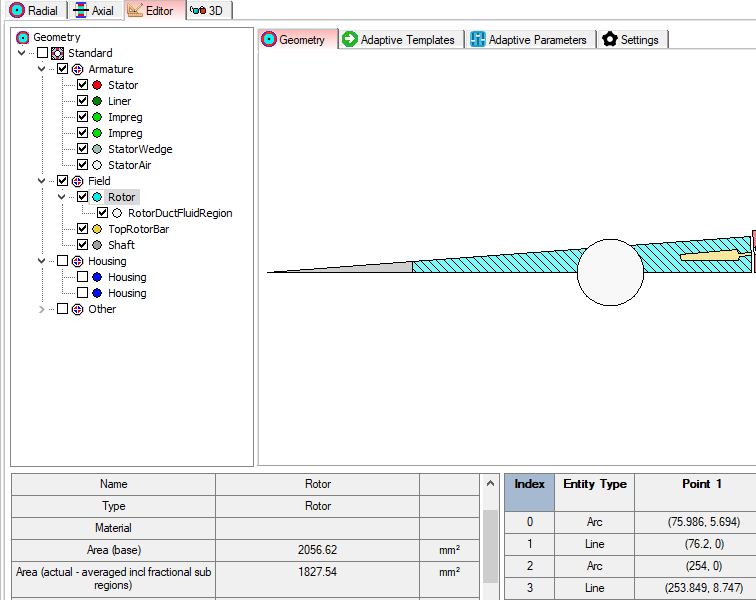Click the Index column header
This screenshot has width=756, height=600.
529,492
